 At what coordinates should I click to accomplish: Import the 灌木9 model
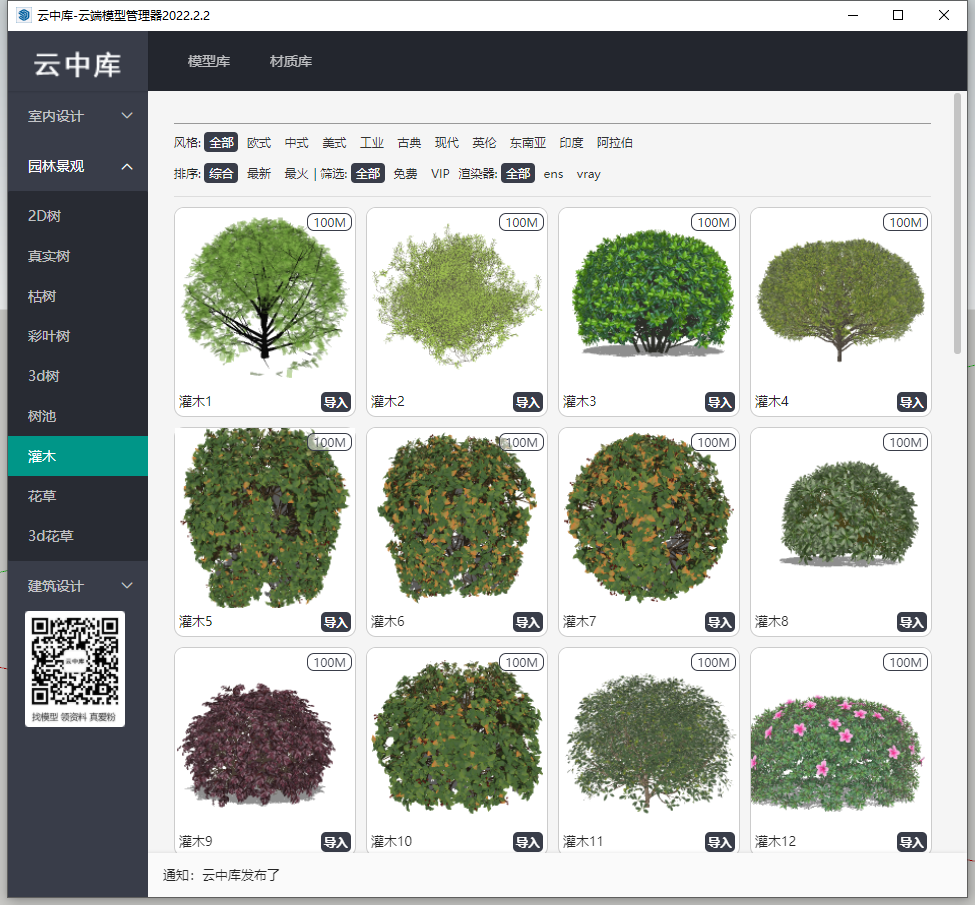pyautogui.click(x=336, y=842)
